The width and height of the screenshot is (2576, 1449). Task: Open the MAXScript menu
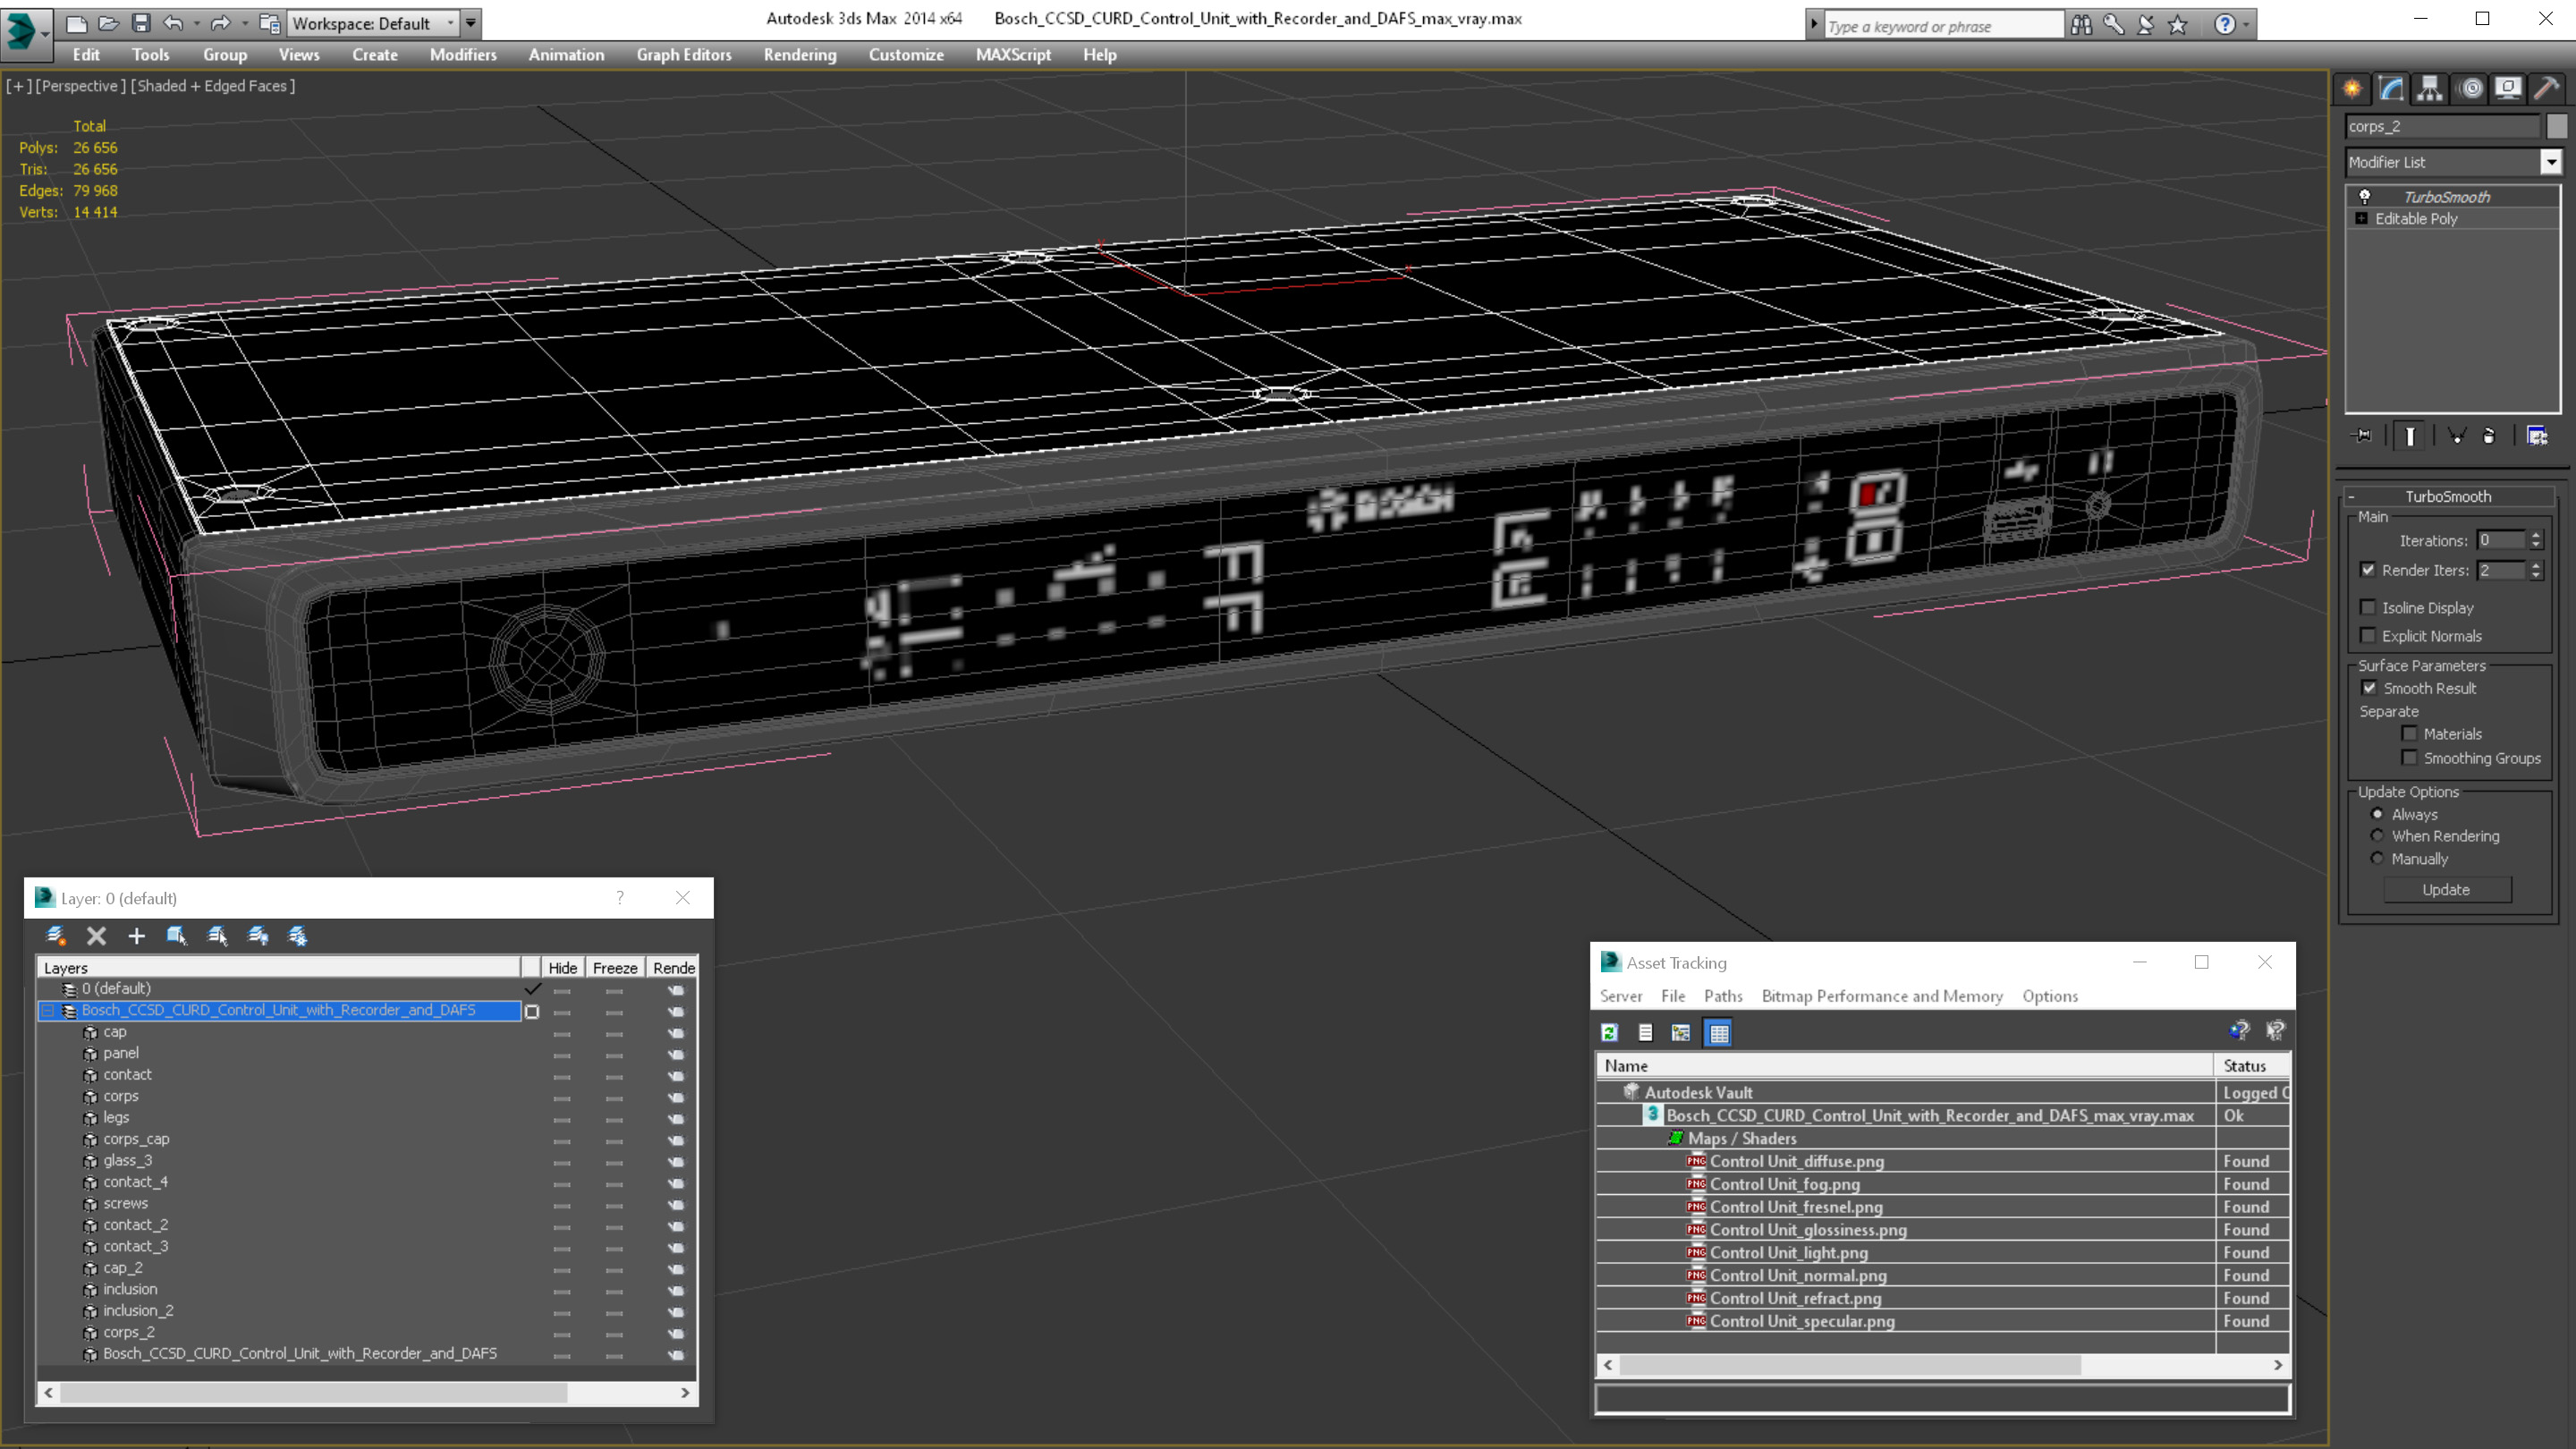tap(1013, 55)
